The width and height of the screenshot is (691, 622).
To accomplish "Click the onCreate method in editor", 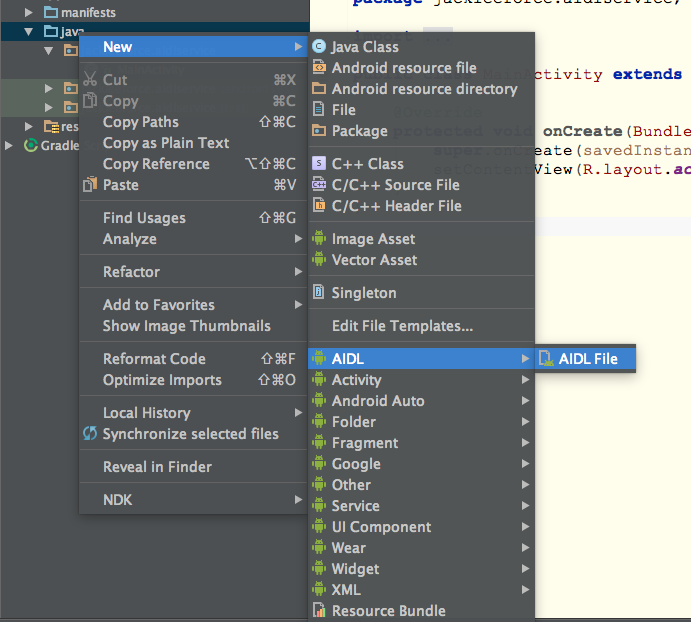I will 583,131.
